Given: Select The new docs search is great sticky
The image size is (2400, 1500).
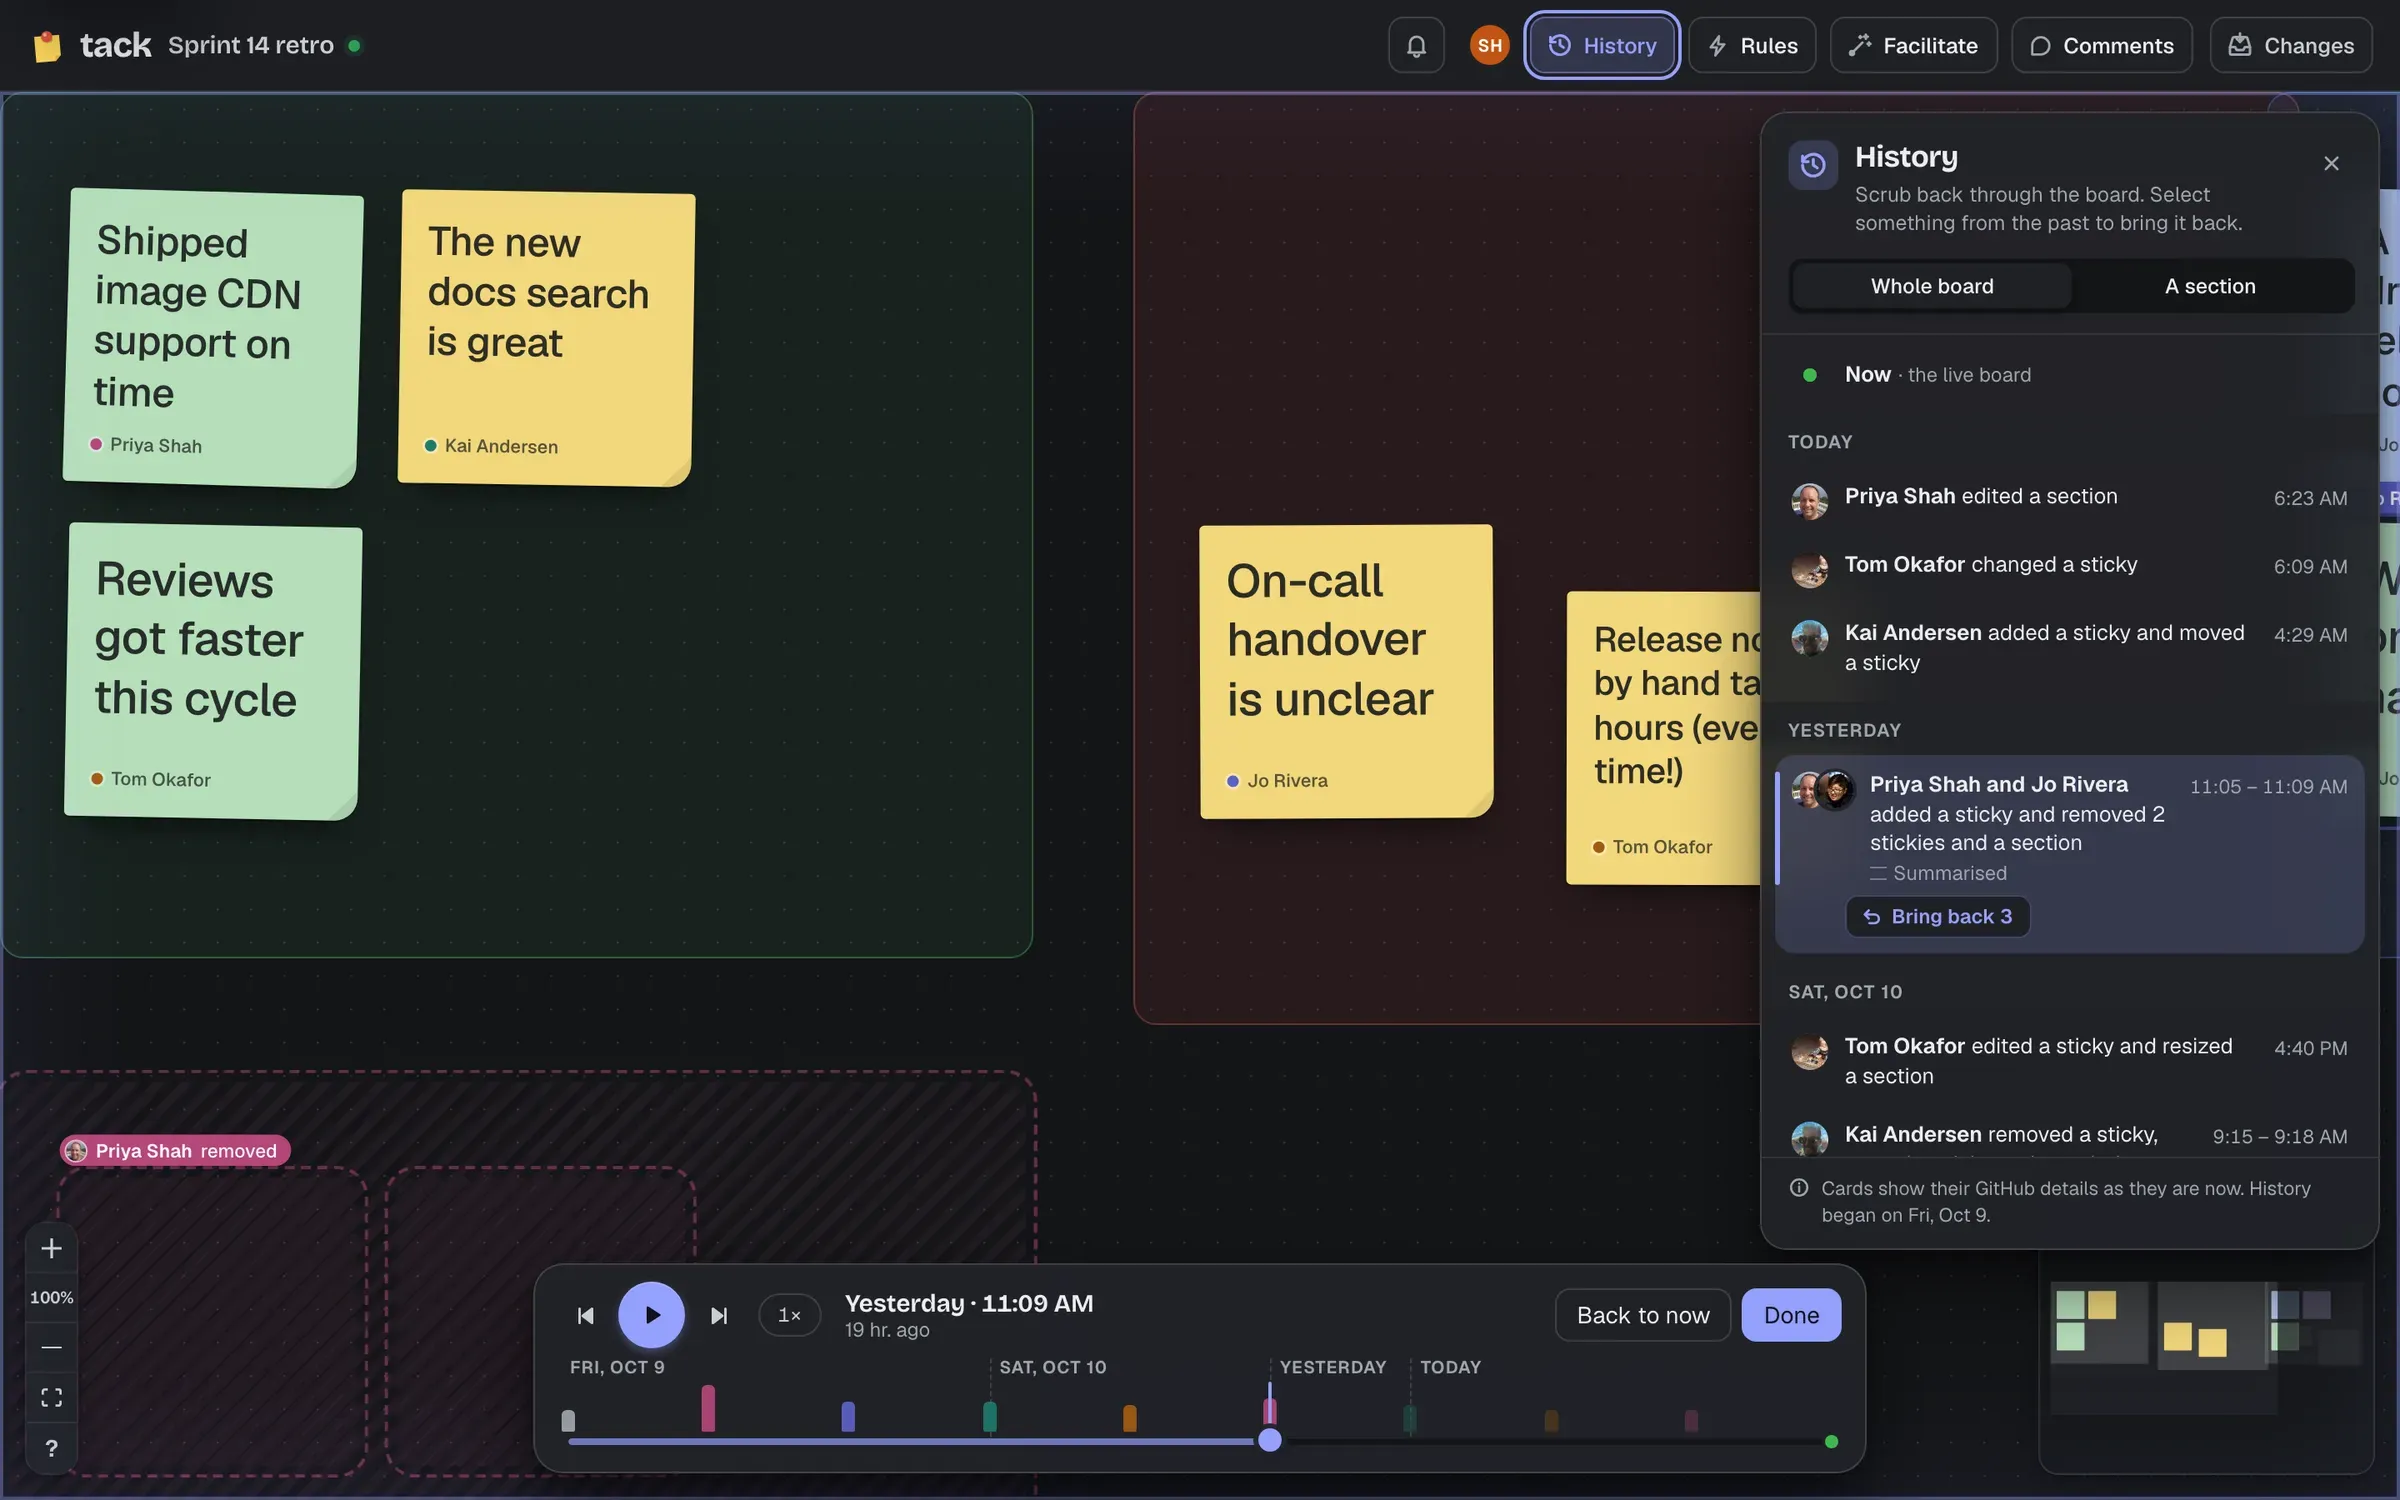Looking at the screenshot, I should click(546, 338).
